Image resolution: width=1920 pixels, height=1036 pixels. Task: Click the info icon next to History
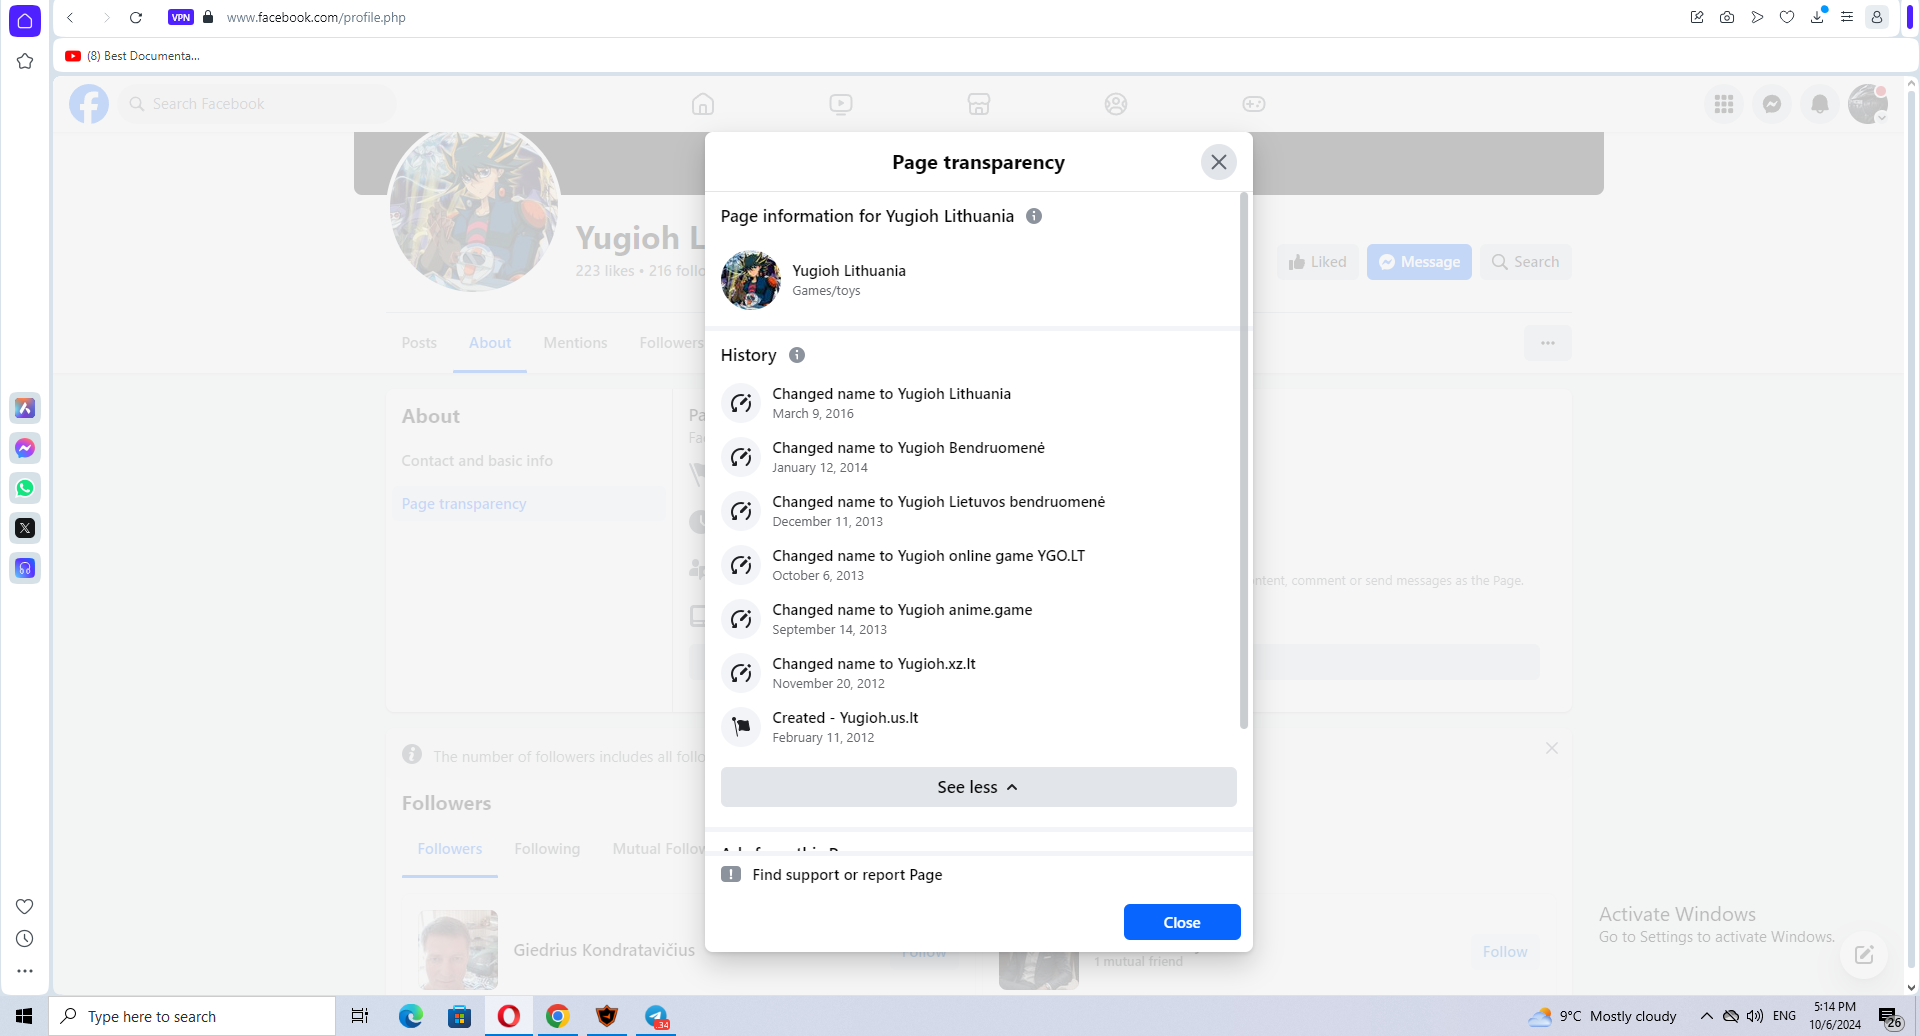(x=797, y=355)
